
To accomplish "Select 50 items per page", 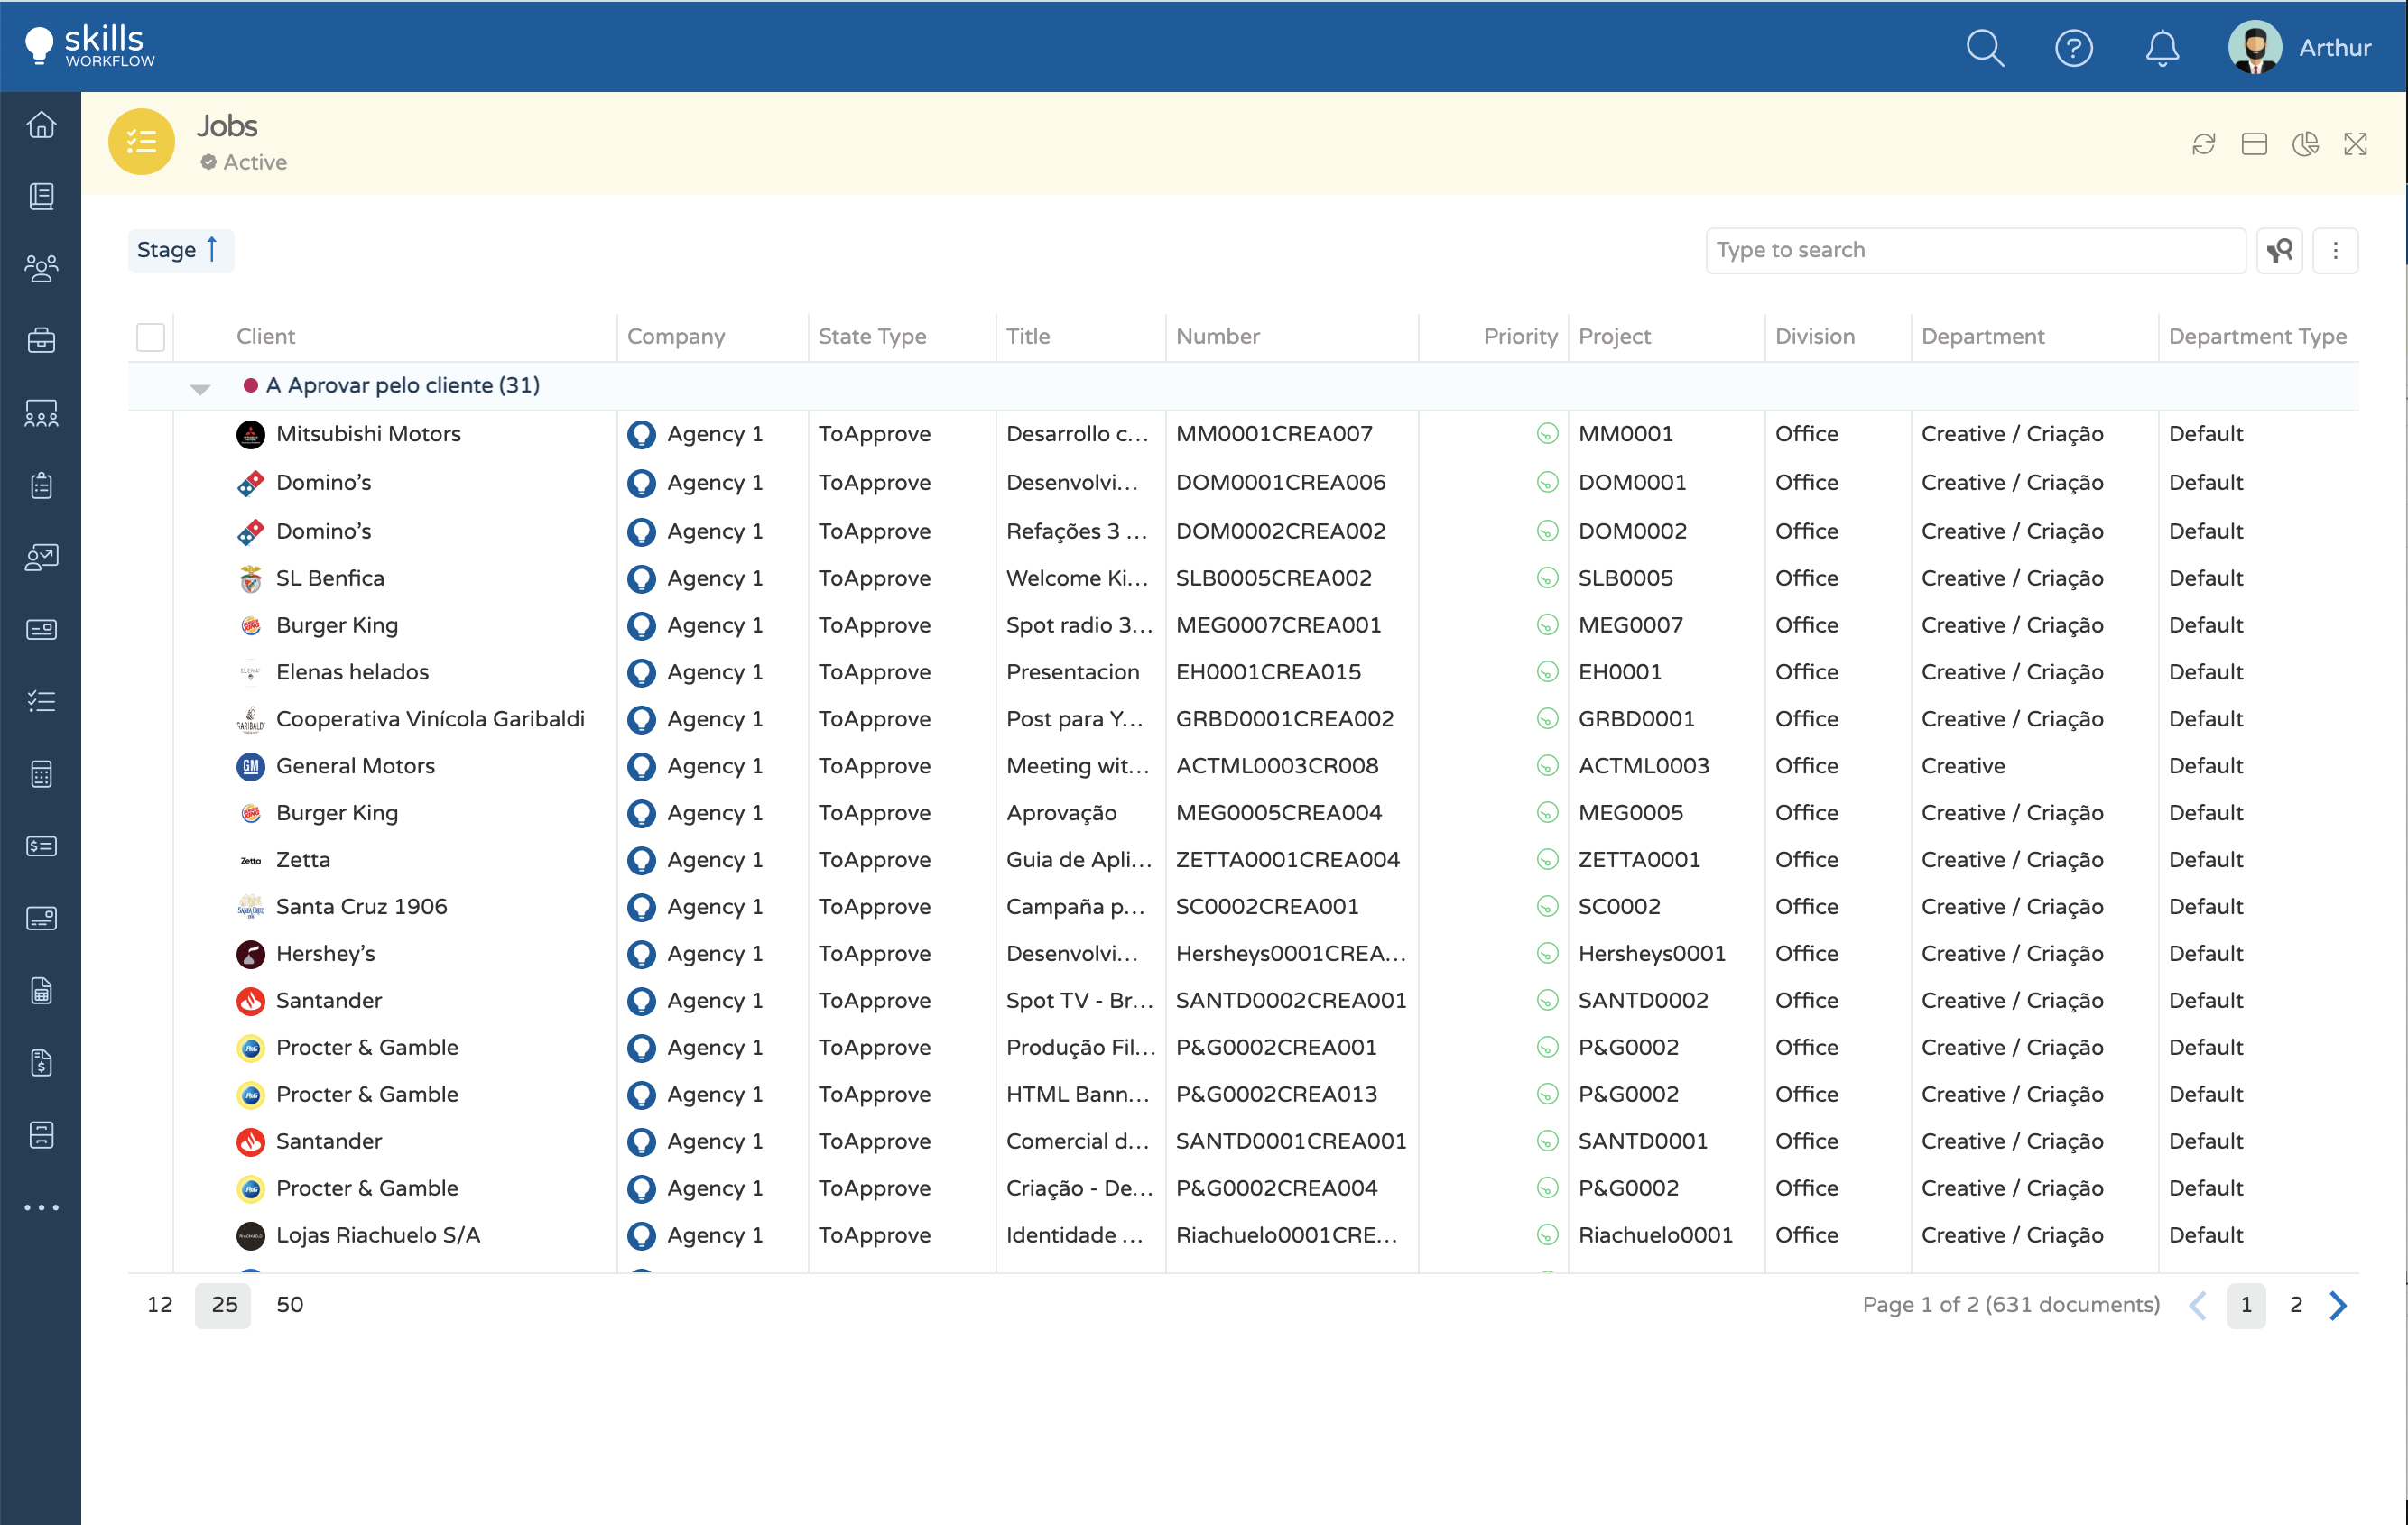I will pos(289,1304).
